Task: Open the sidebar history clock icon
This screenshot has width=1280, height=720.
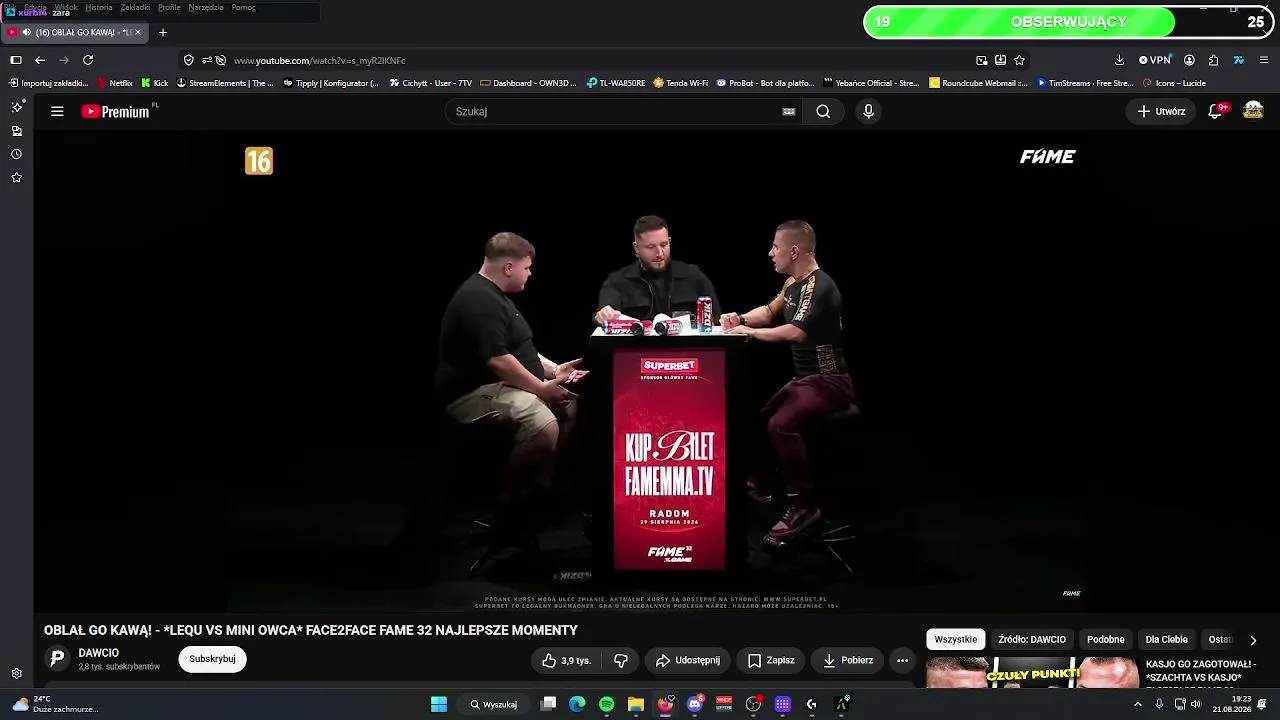Action: (x=16, y=154)
